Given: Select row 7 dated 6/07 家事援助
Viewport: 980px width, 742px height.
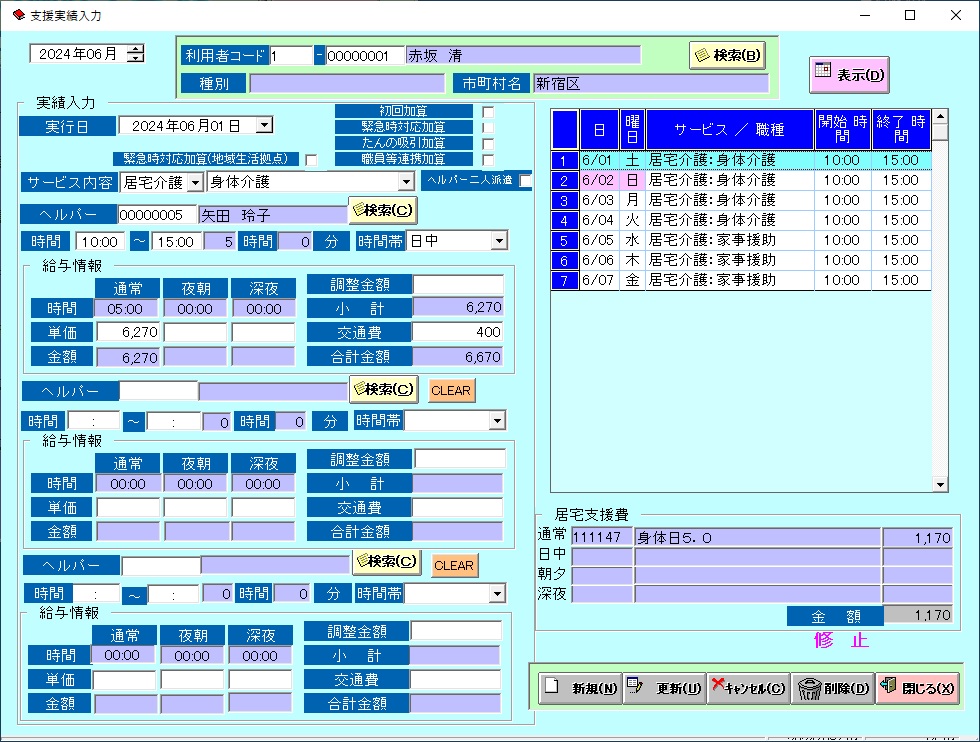Looking at the screenshot, I should (741, 280).
